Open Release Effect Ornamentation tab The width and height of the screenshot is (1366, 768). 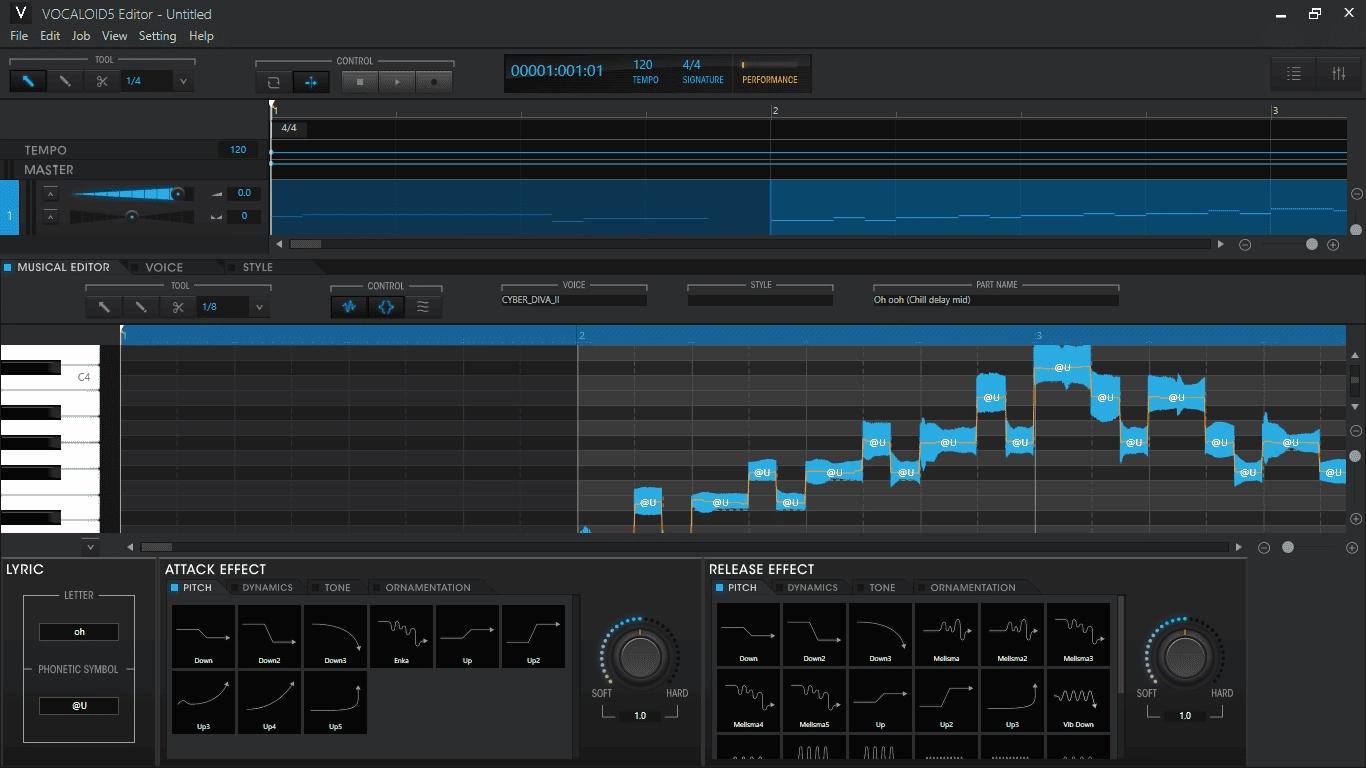[x=972, y=588]
